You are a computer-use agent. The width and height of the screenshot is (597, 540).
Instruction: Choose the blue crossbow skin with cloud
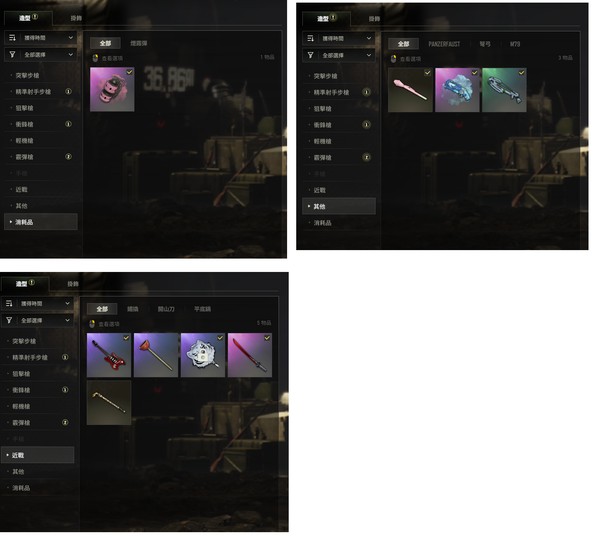pyautogui.click(x=457, y=90)
